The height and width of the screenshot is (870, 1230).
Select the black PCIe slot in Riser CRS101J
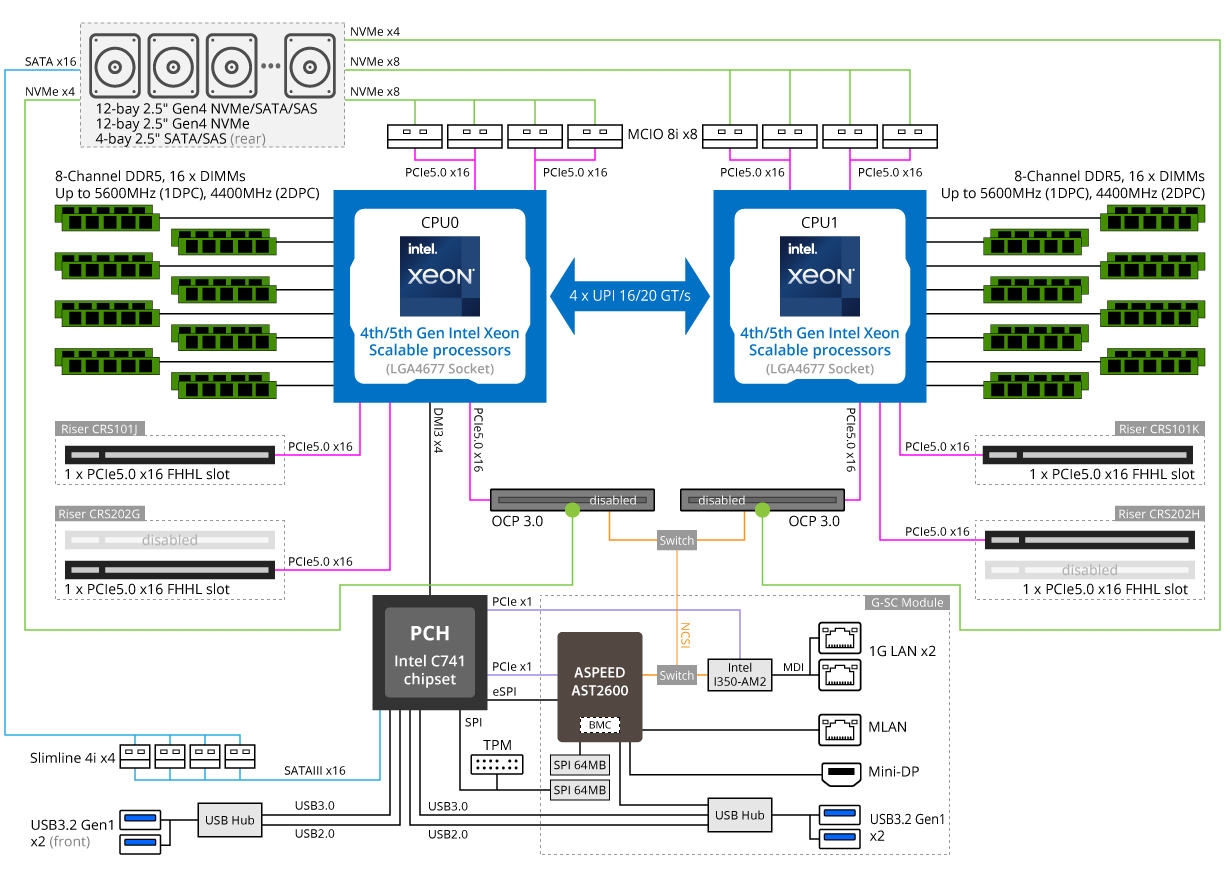point(169,456)
